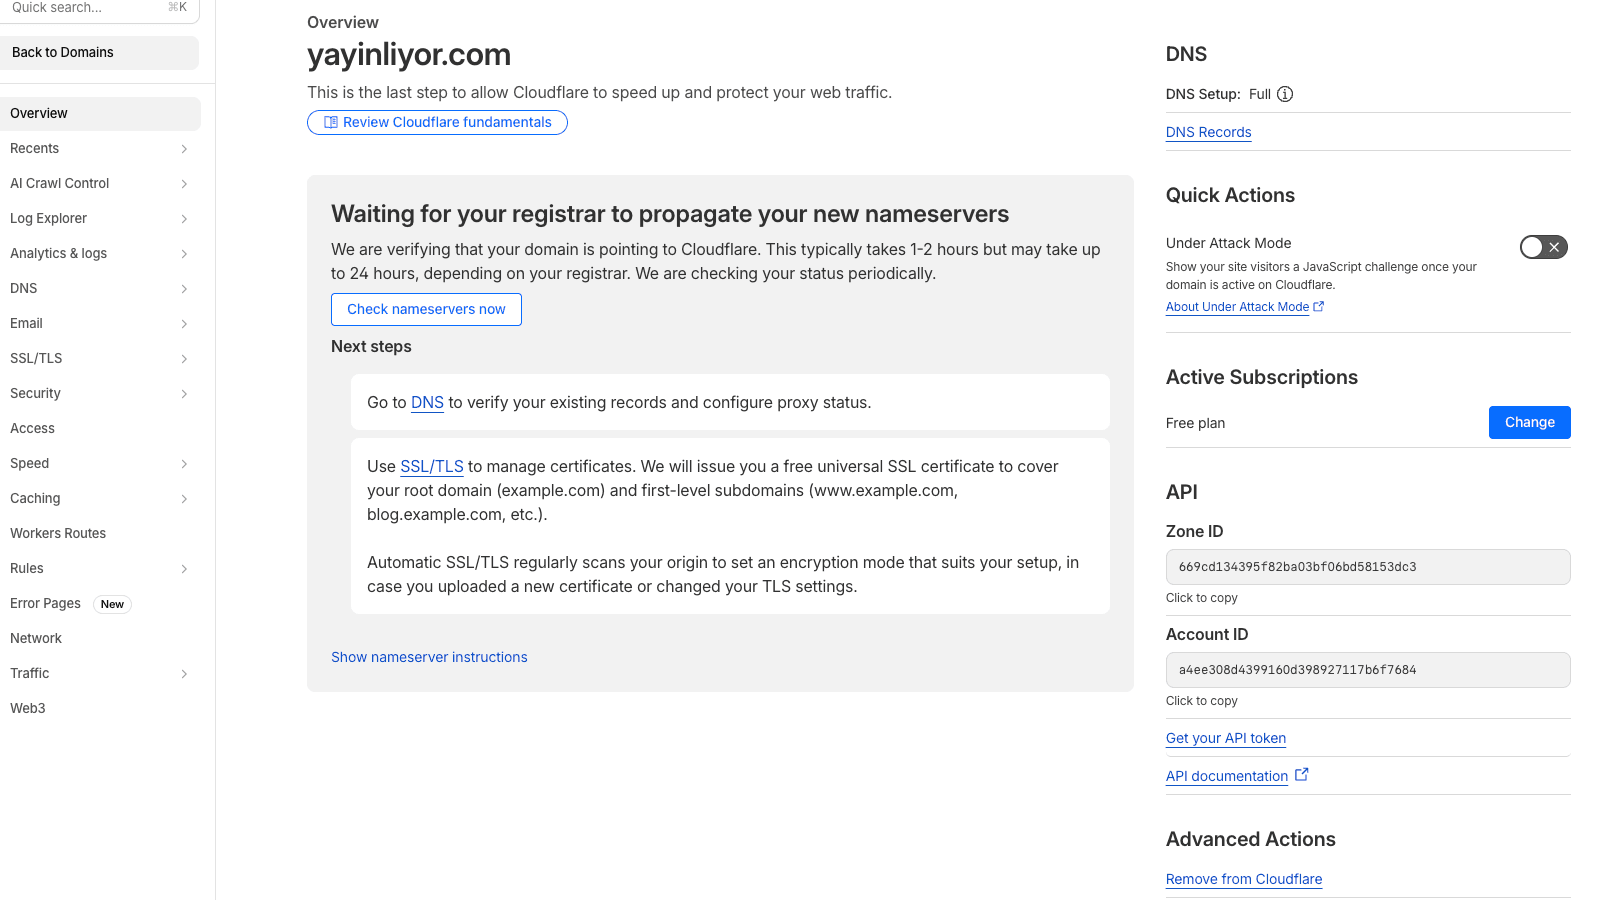Click the Change plan button
The image size is (1600, 900).
tap(1529, 422)
